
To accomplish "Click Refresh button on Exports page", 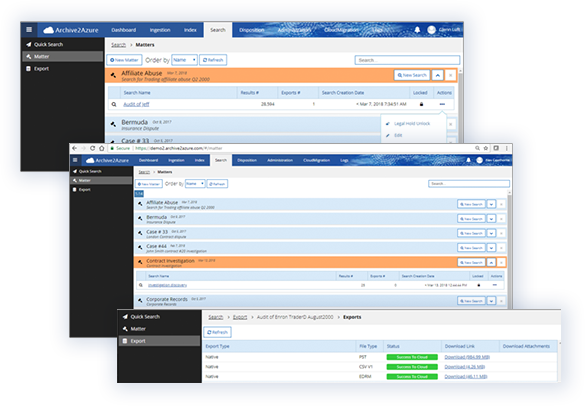I will (217, 332).
